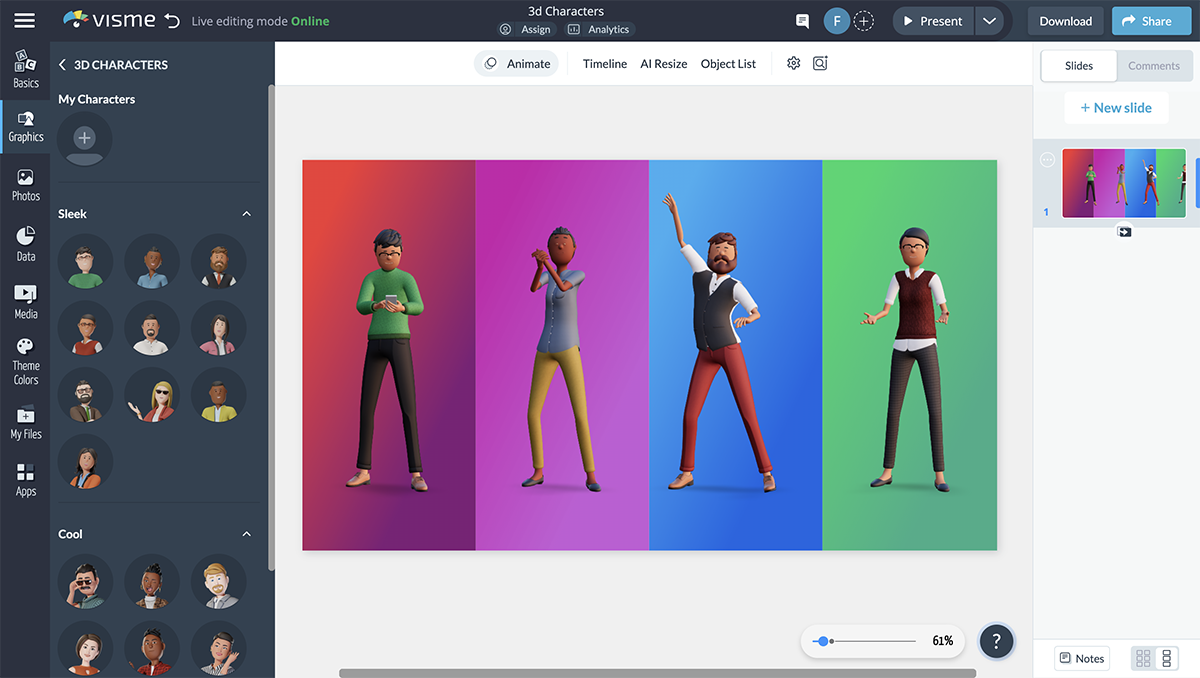Add a New slide
This screenshot has height=678, width=1200.
(x=1116, y=108)
